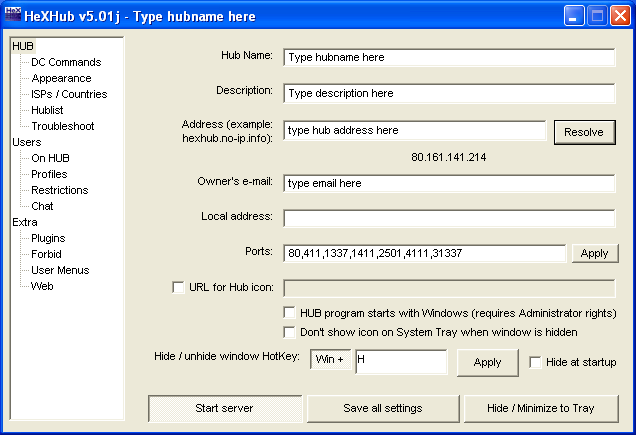Click Save all settings
This screenshot has width=636, height=435.
(x=382, y=408)
